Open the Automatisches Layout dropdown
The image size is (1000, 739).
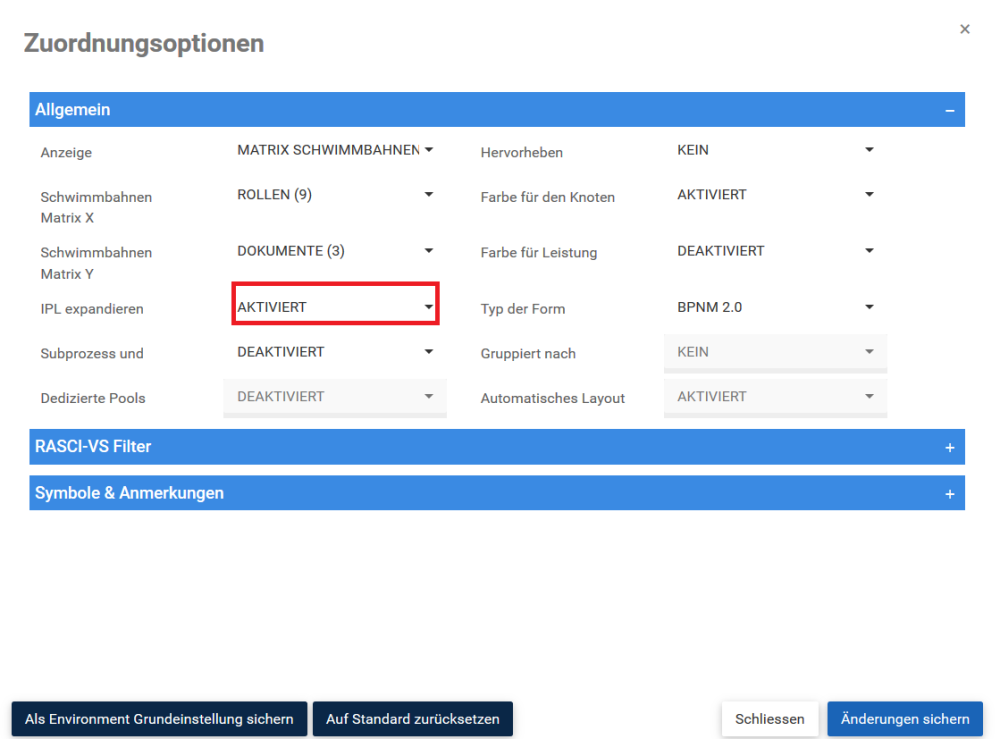[775, 397]
